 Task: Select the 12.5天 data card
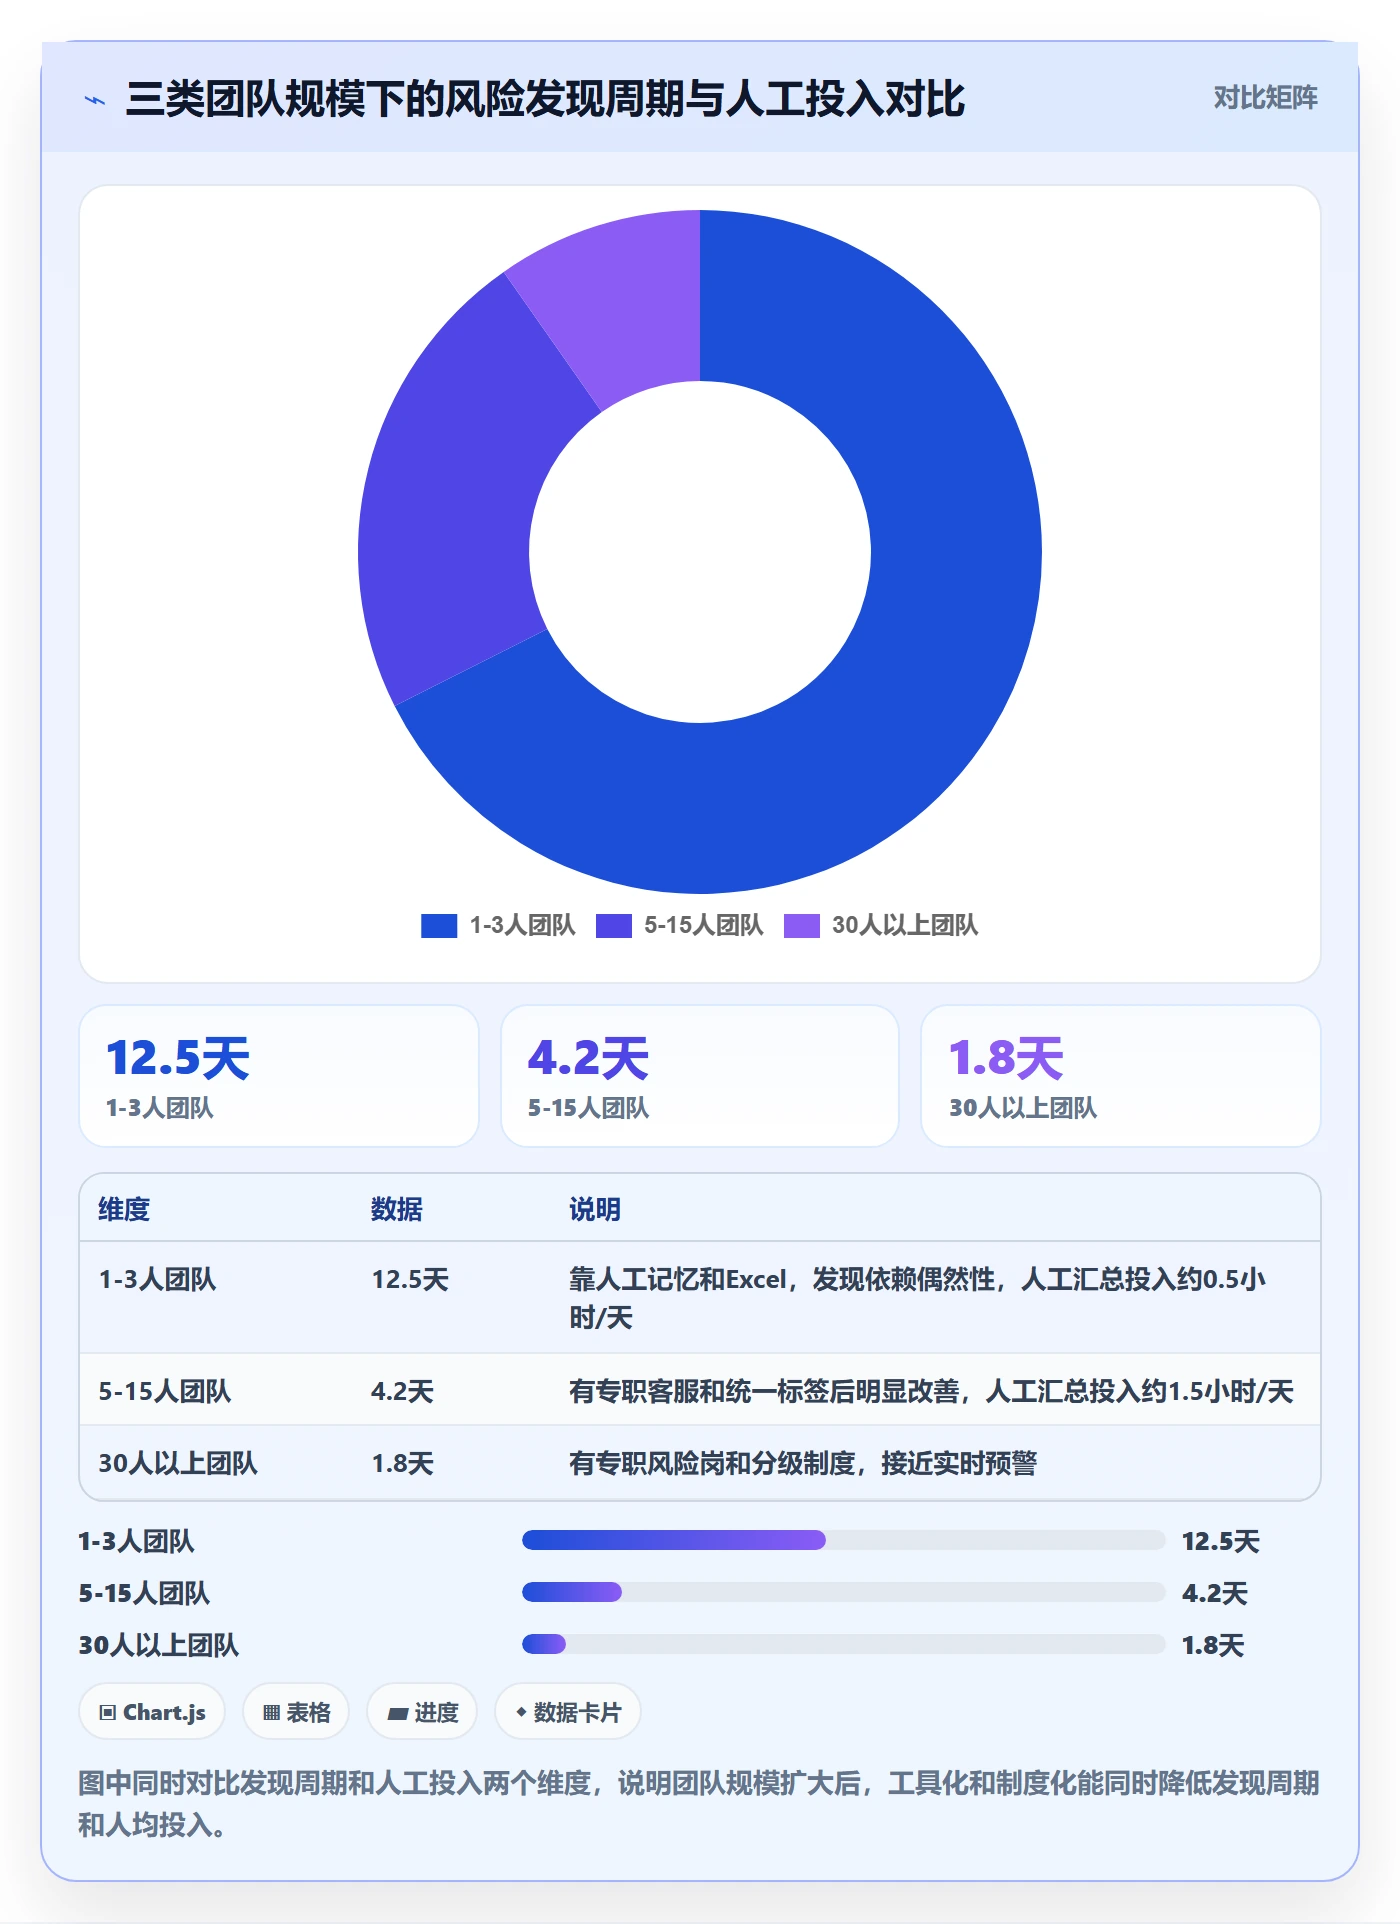point(279,1076)
